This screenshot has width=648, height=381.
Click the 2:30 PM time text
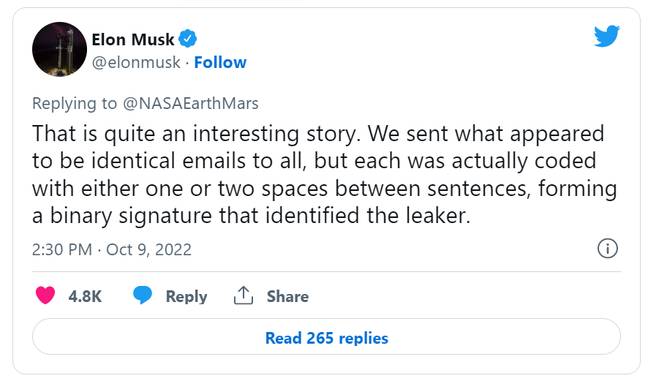(x=62, y=250)
